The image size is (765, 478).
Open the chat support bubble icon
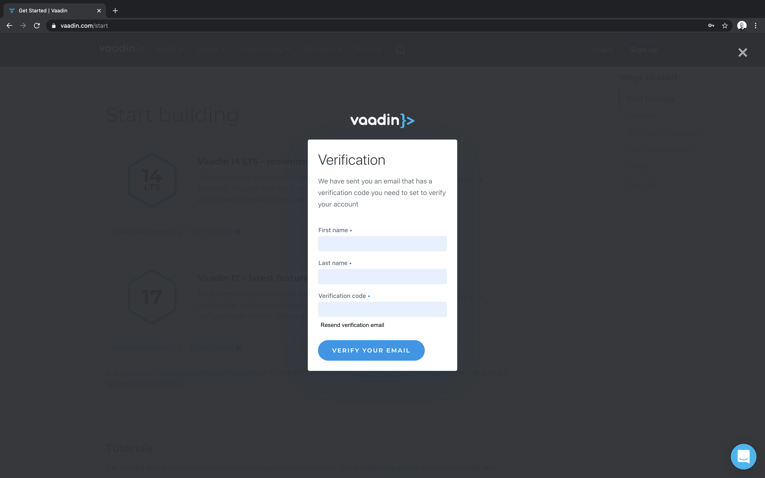(743, 456)
